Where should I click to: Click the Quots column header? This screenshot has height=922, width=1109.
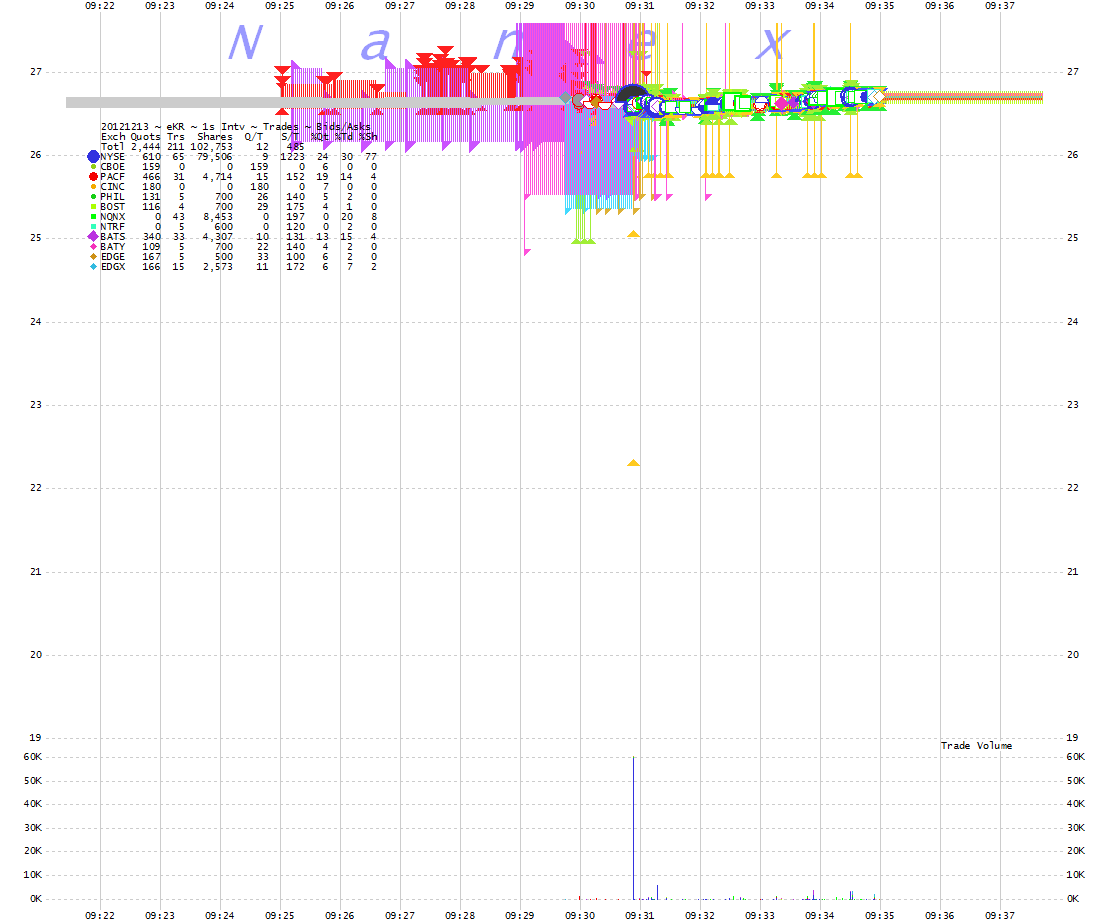coord(146,136)
